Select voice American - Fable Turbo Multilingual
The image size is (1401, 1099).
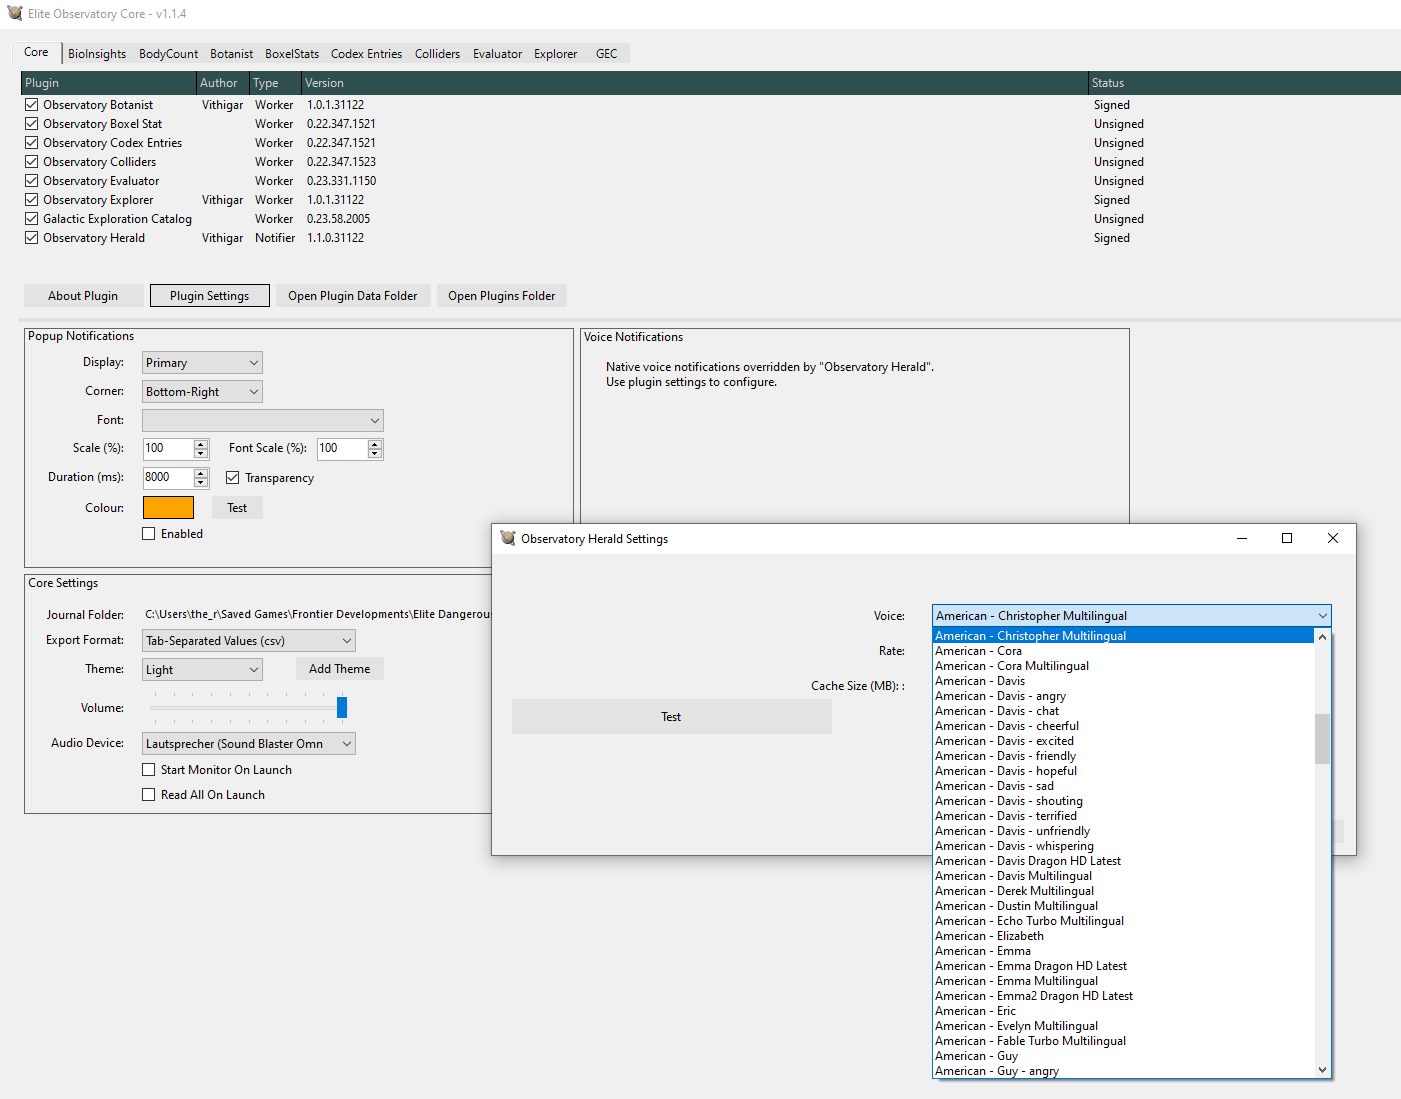coord(1123,1041)
